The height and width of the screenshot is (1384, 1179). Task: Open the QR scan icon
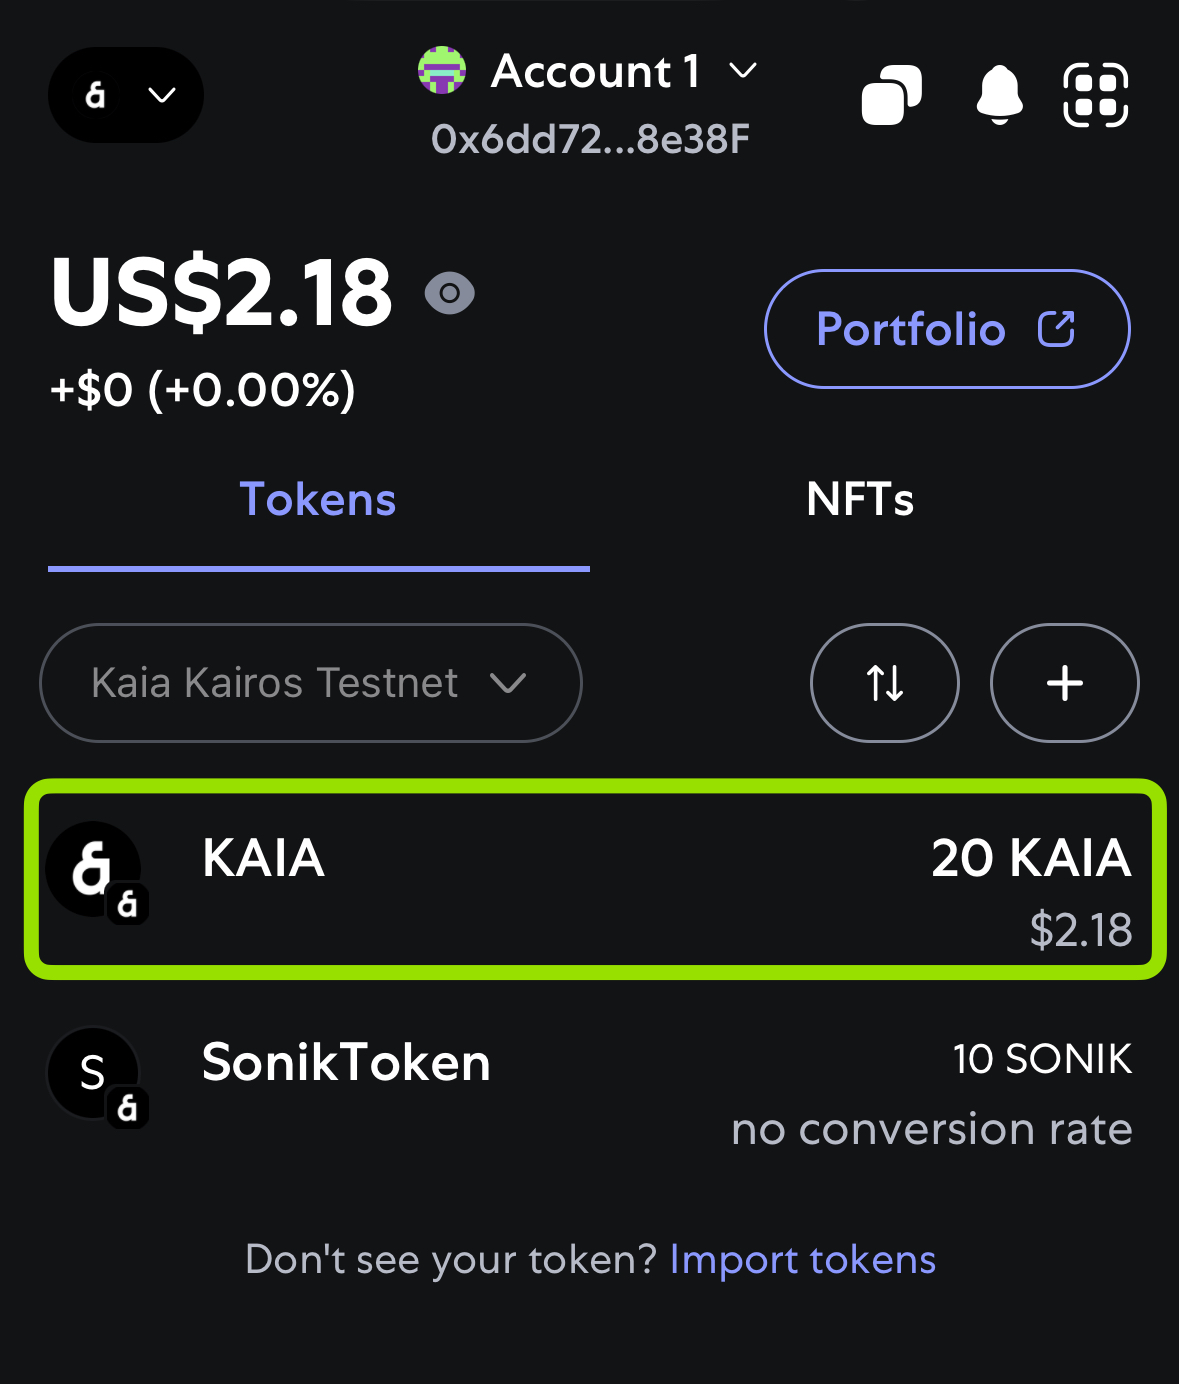1096,95
